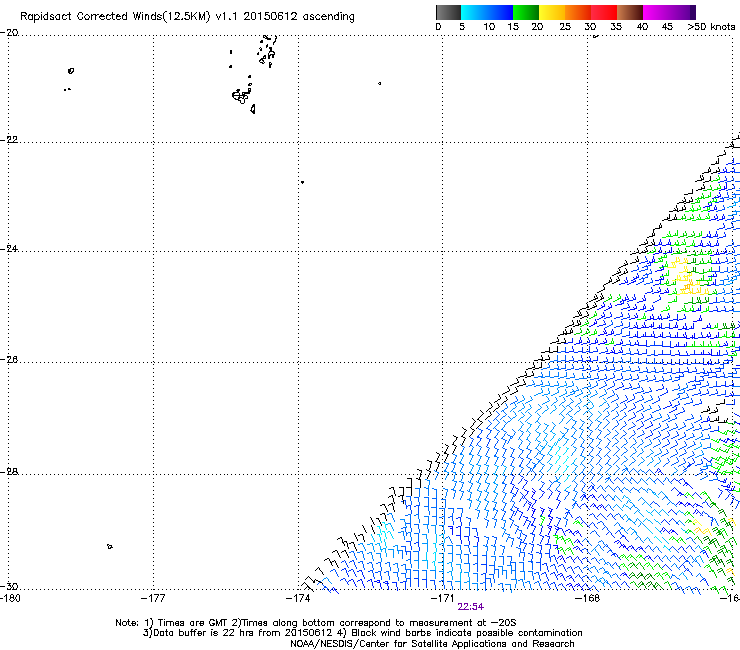
Task: Select the -26 latitude axis label
Action: click(9, 360)
